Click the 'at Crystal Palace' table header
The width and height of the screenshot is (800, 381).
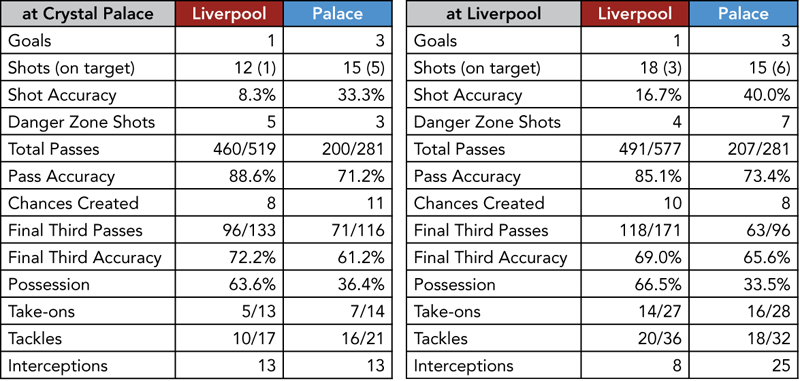coord(88,14)
